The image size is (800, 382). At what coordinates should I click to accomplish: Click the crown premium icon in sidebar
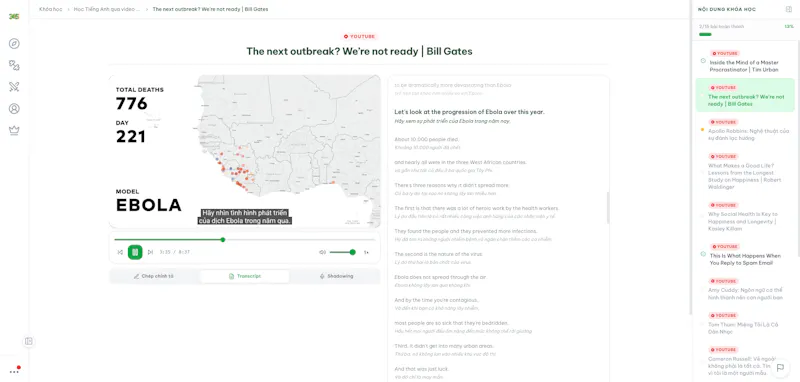click(x=14, y=131)
